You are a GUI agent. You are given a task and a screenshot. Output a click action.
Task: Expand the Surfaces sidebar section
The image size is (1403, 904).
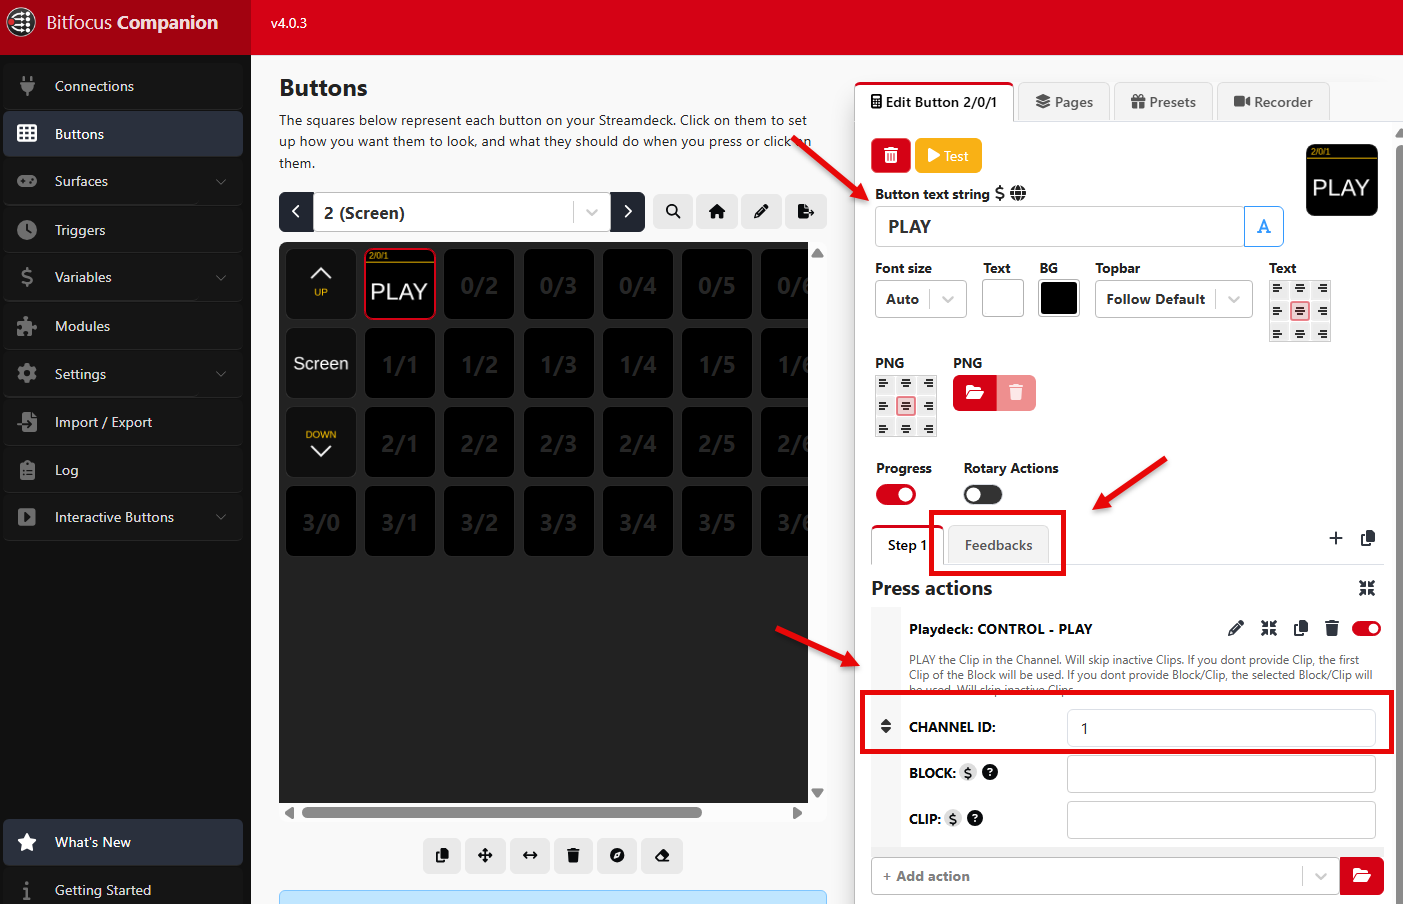tap(123, 182)
